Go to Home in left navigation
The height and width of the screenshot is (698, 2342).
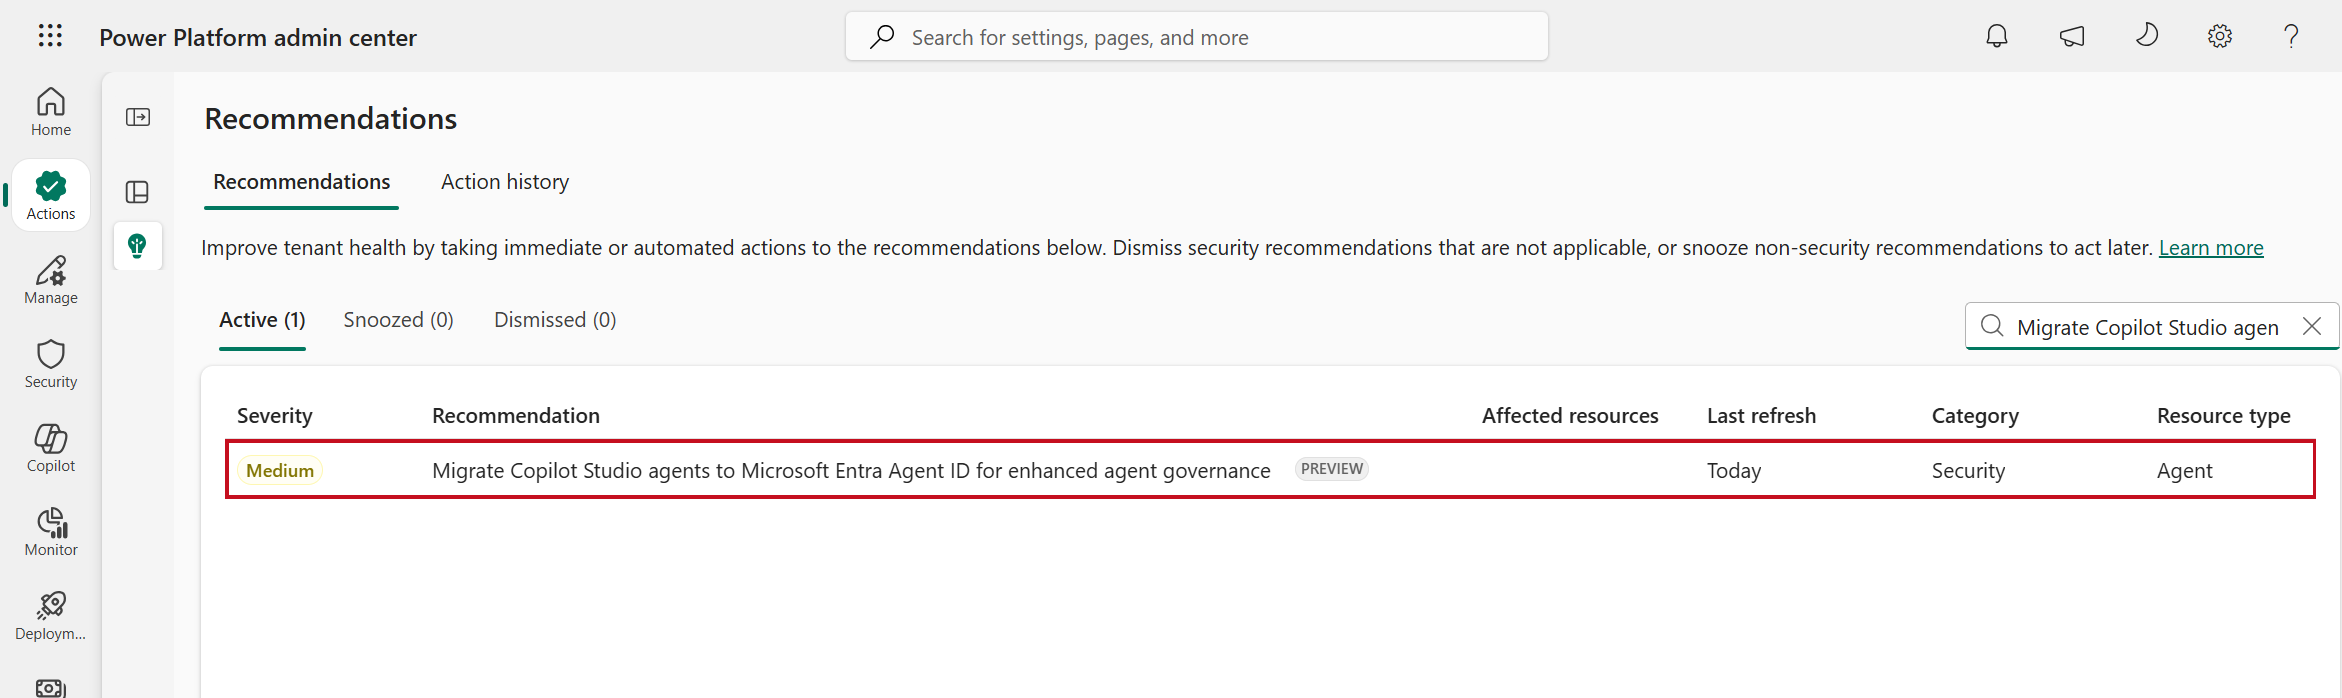(51, 112)
